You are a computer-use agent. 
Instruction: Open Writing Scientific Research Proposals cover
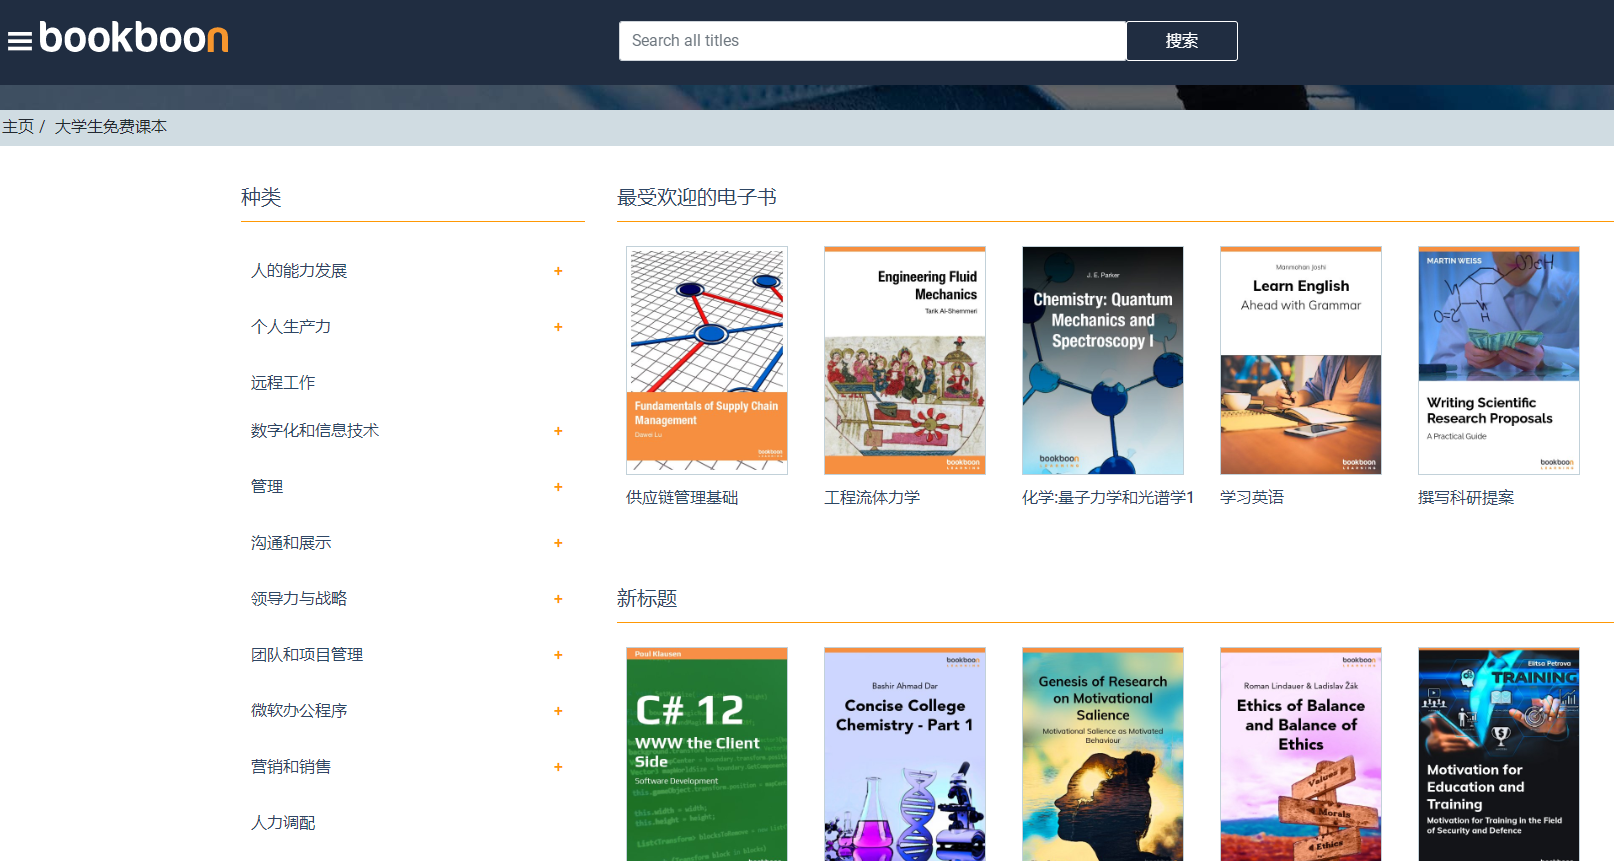coord(1499,360)
